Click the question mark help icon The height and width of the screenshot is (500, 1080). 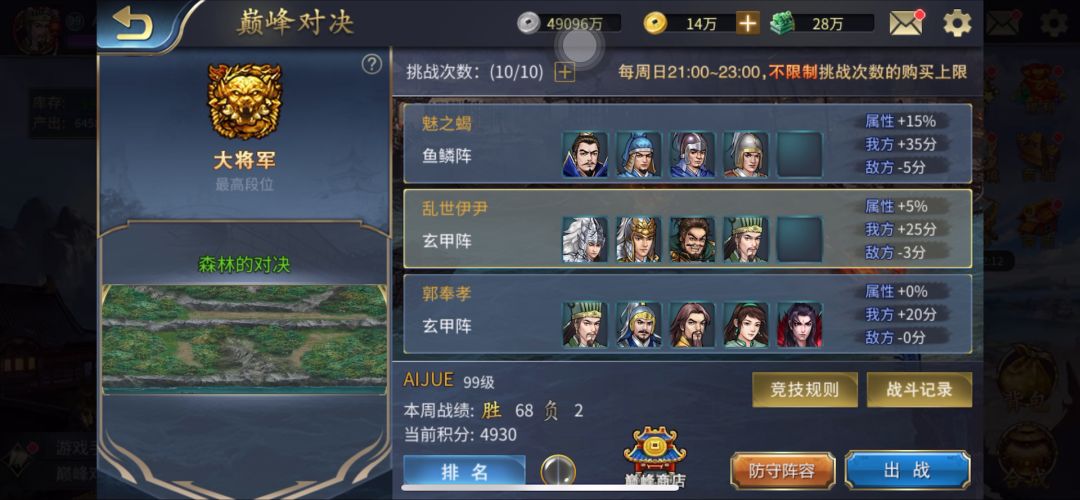tap(372, 65)
